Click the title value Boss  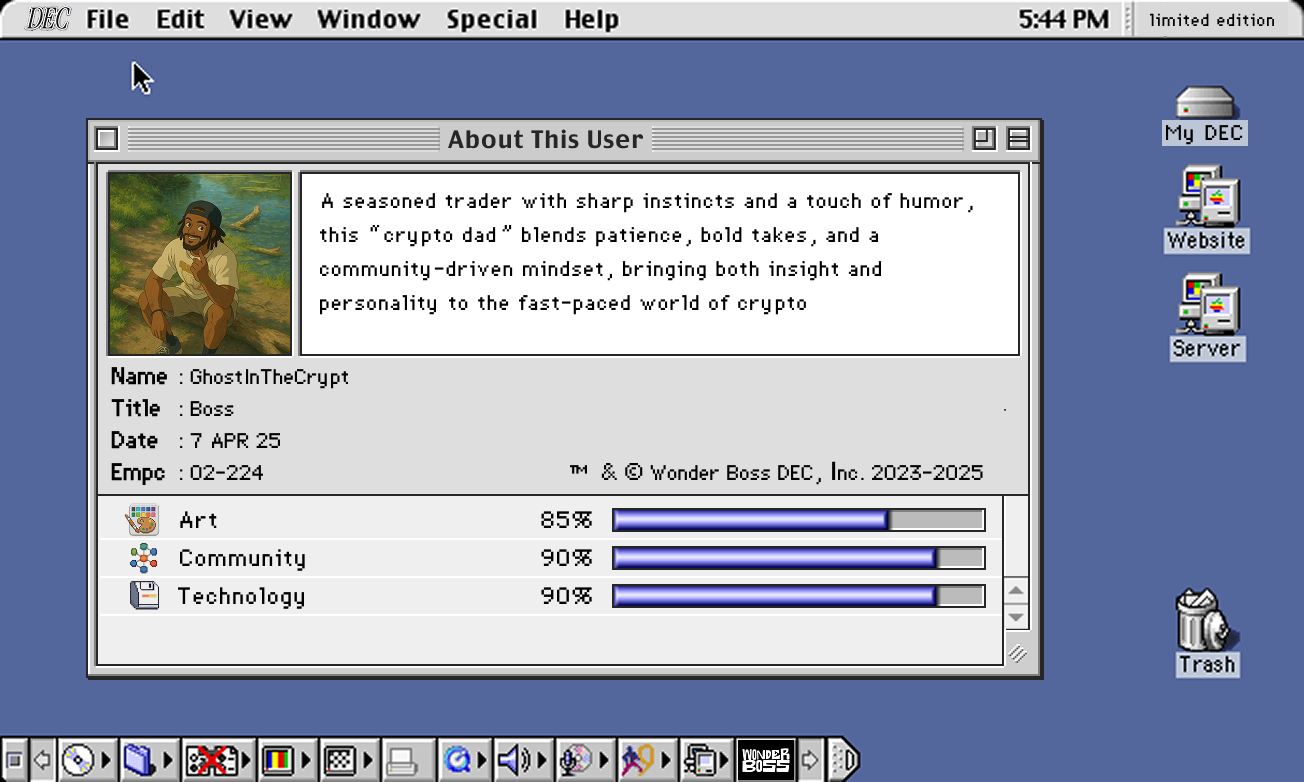tap(211, 409)
